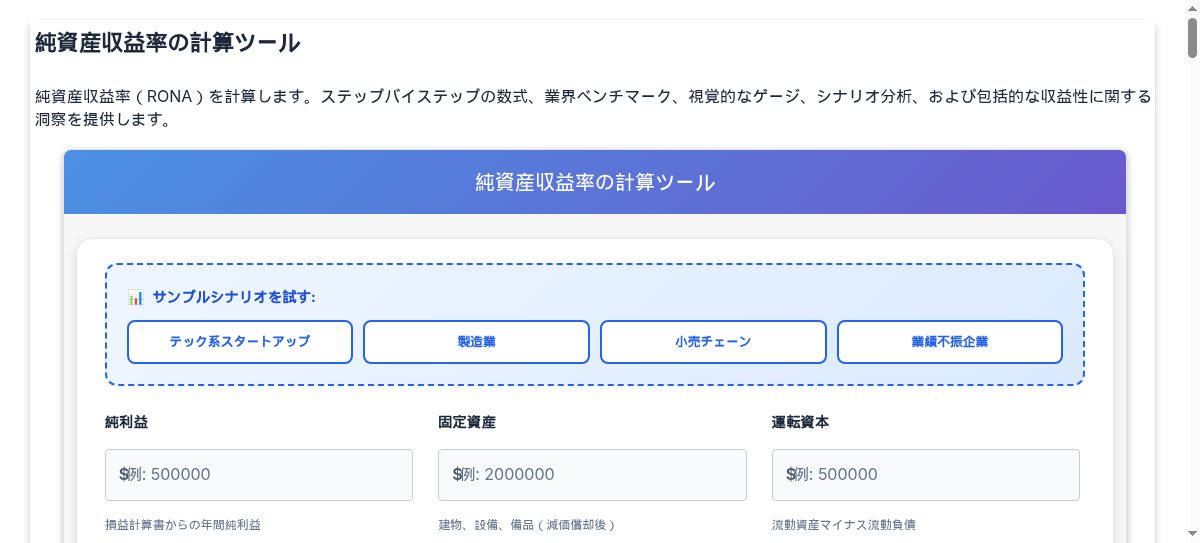
Task: Click the dollar sign in 固定資産 field
Action: [457, 475]
